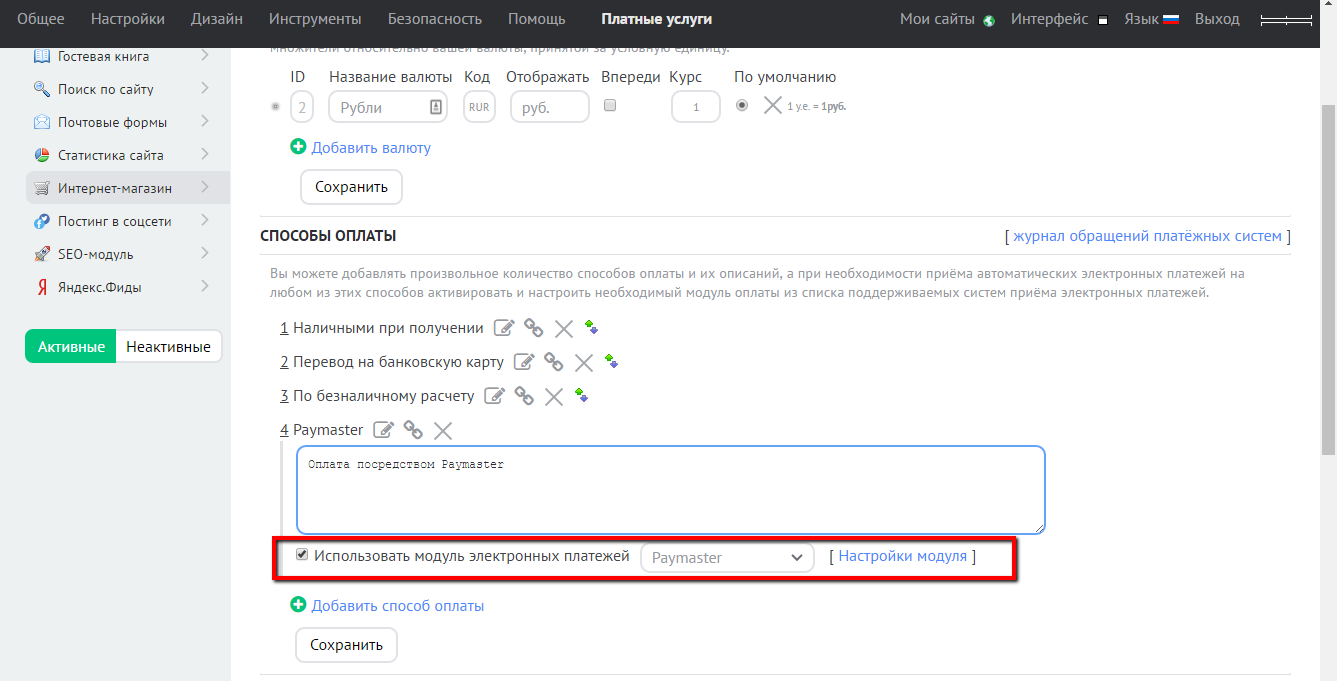1337x681 pixels.
Task: Click reorder arrows icon for Перевод на банковскую карту
Action: click(611, 361)
